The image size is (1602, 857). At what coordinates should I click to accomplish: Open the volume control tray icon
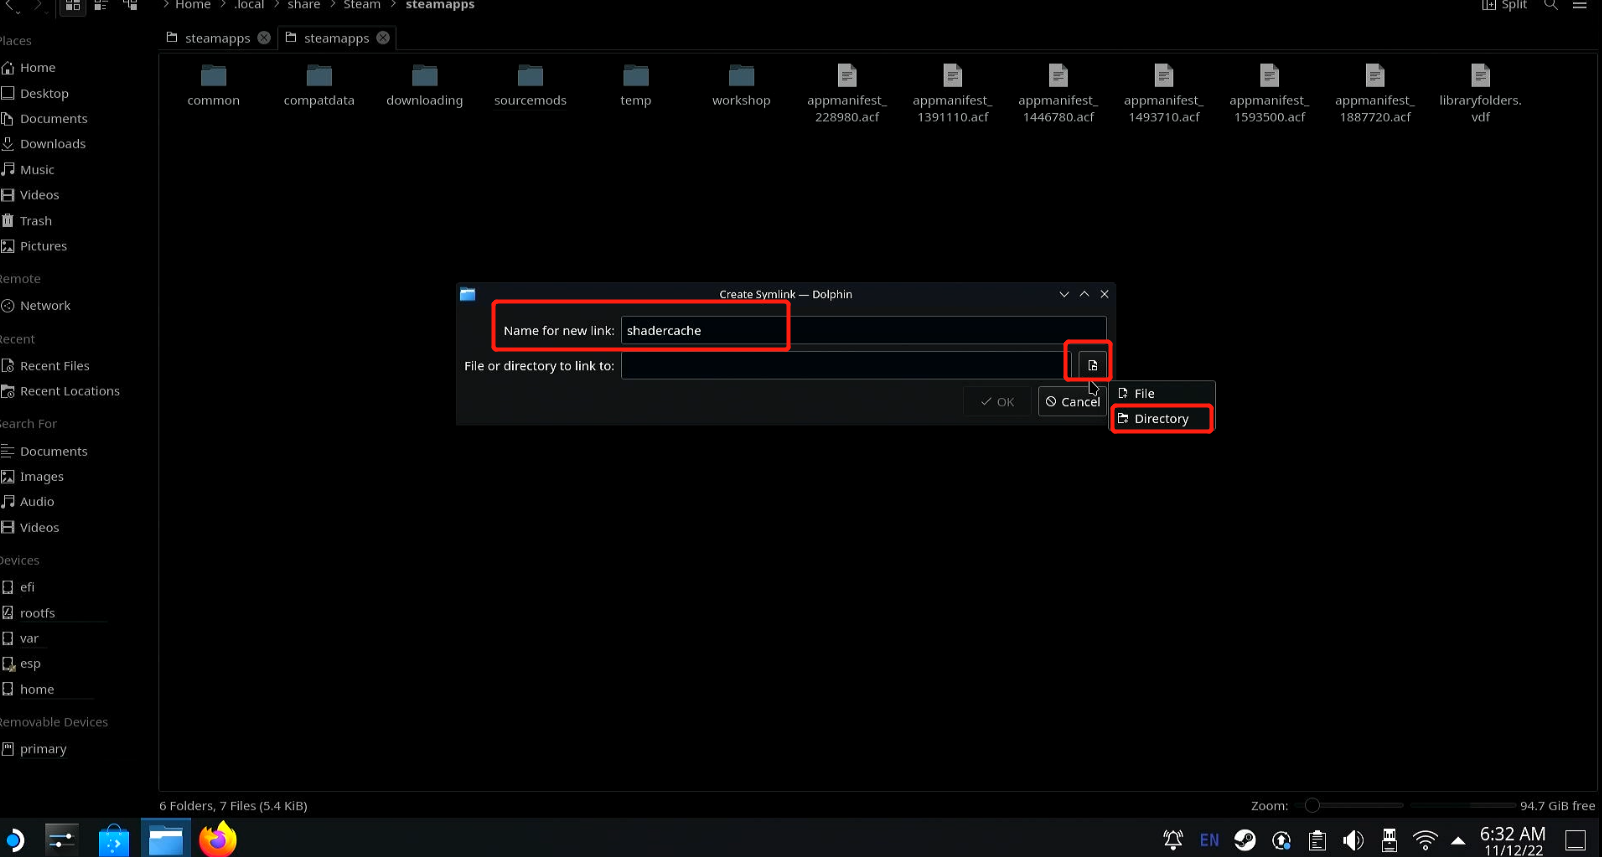(1353, 840)
